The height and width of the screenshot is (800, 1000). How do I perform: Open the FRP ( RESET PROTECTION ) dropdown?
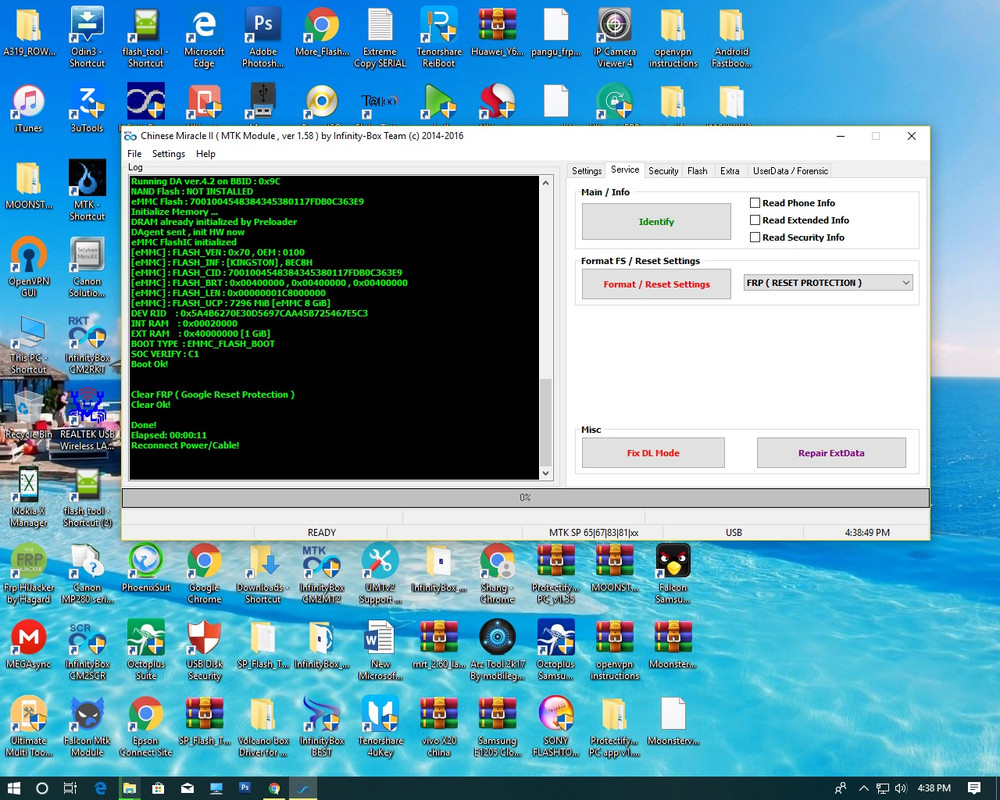(x=828, y=283)
